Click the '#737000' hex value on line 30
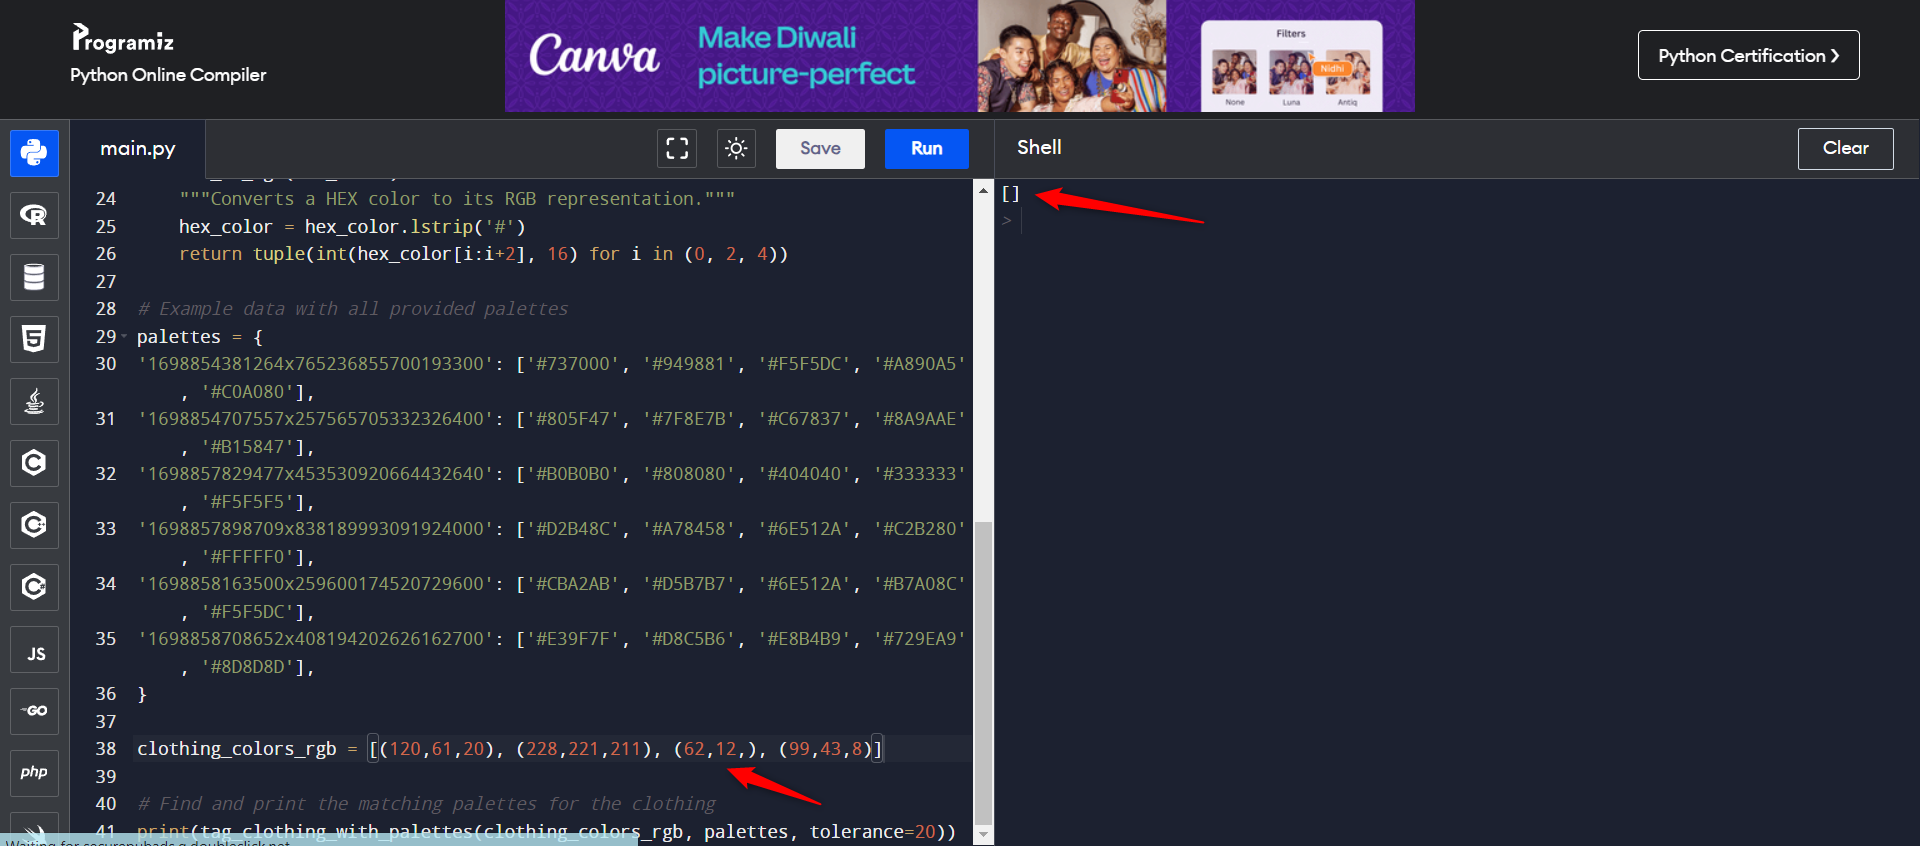This screenshot has height=846, width=1920. tap(573, 364)
